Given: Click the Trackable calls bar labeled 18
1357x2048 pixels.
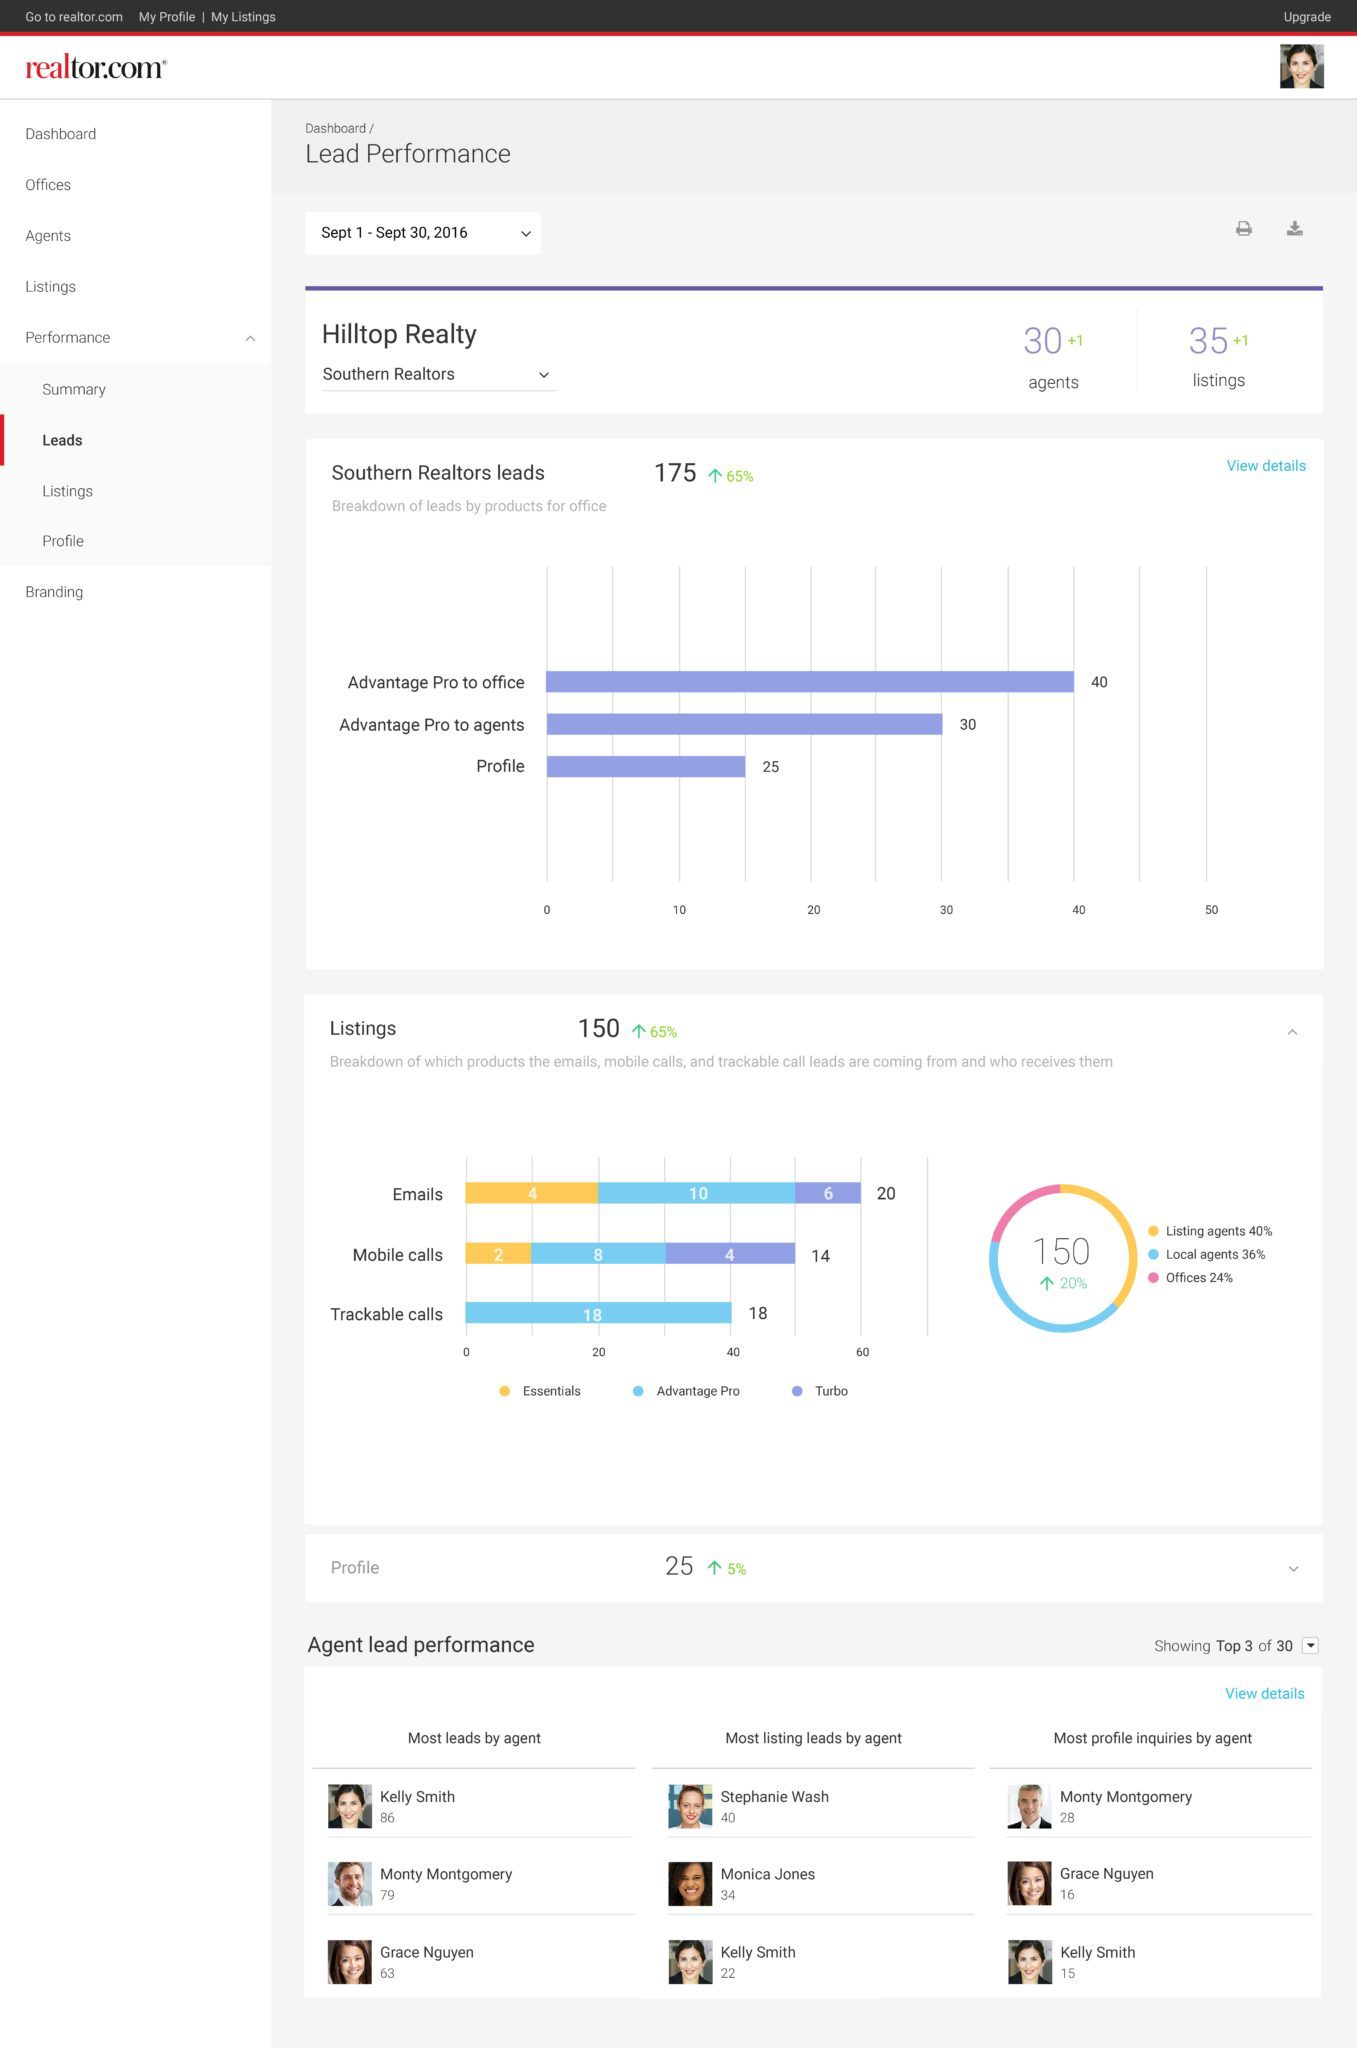Looking at the screenshot, I should pyautogui.click(x=598, y=1313).
